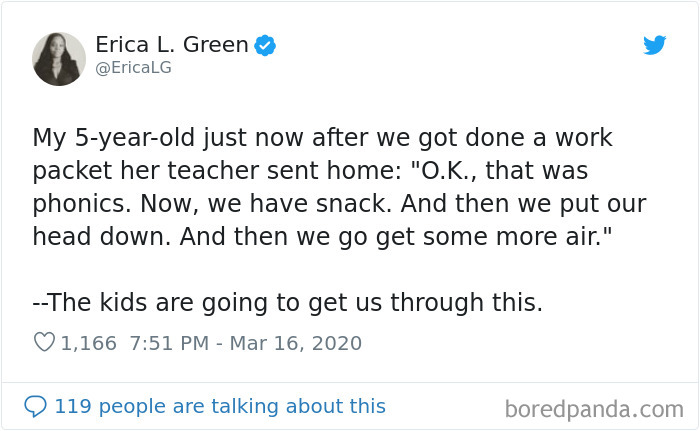Click the line "--The kids are going to get us through this."

[x=288, y=303]
